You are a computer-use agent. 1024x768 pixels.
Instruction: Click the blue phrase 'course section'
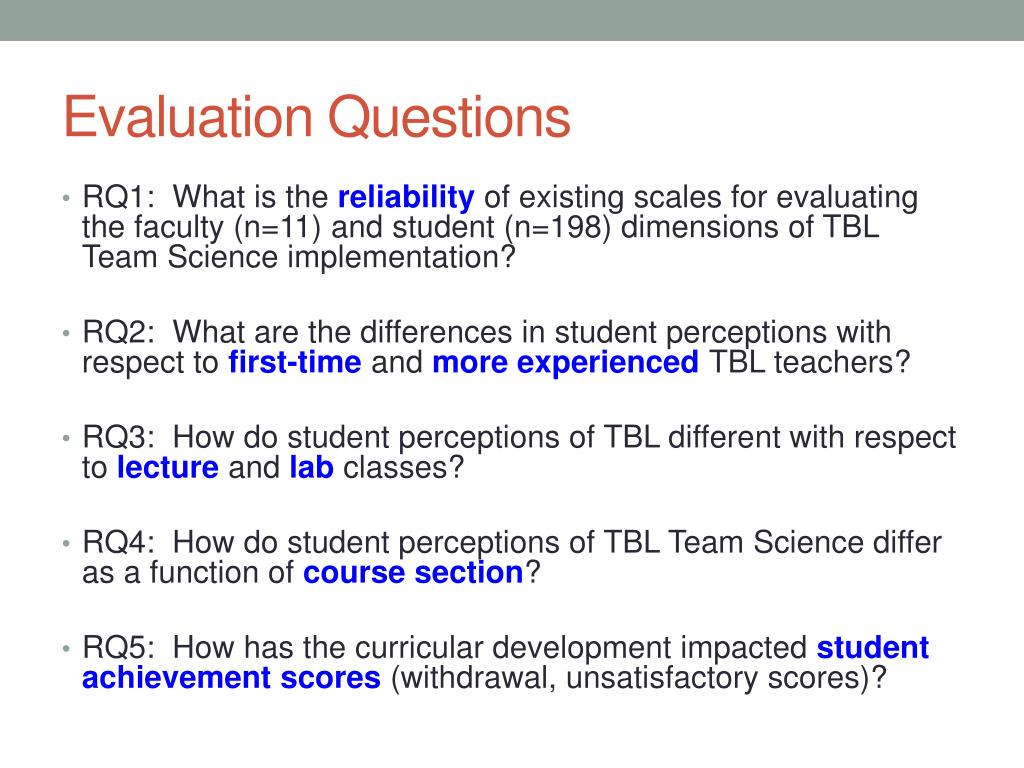coord(413,573)
